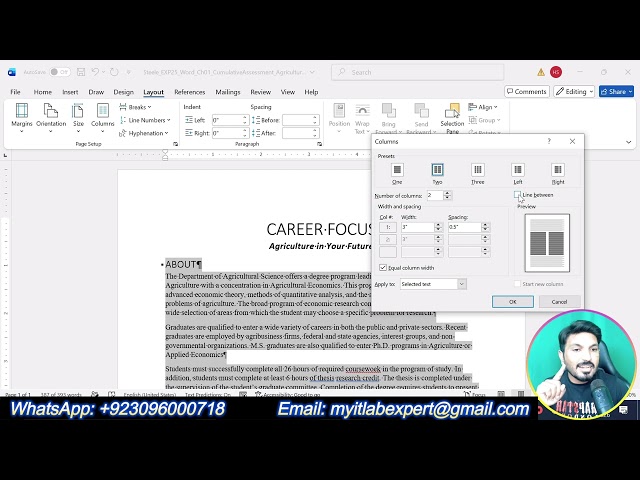Open the File tab

tap(16, 92)
